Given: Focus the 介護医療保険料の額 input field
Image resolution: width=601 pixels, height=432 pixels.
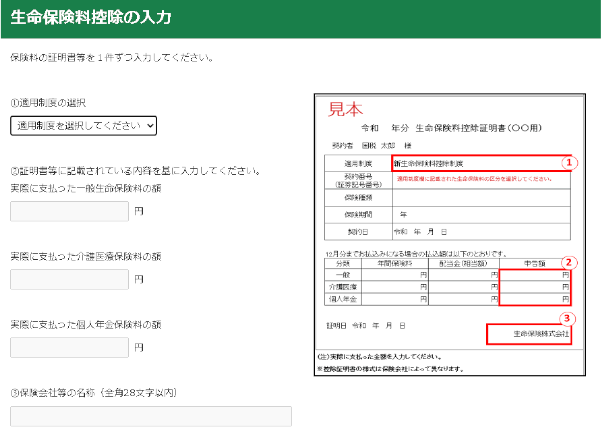Looking at the screenshot, I should click(x=69, y=279).
